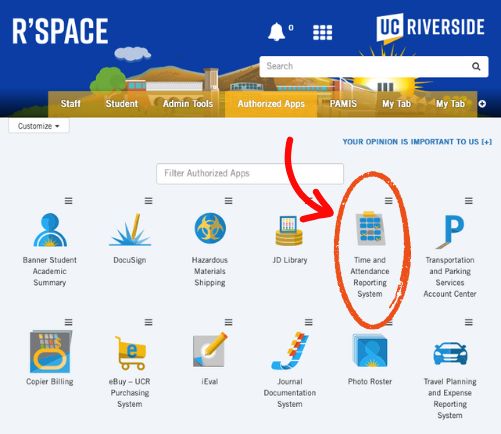Screen dimensions: 501x434
Task: Open the Copier Billing app
Action: tap(50, 351)
